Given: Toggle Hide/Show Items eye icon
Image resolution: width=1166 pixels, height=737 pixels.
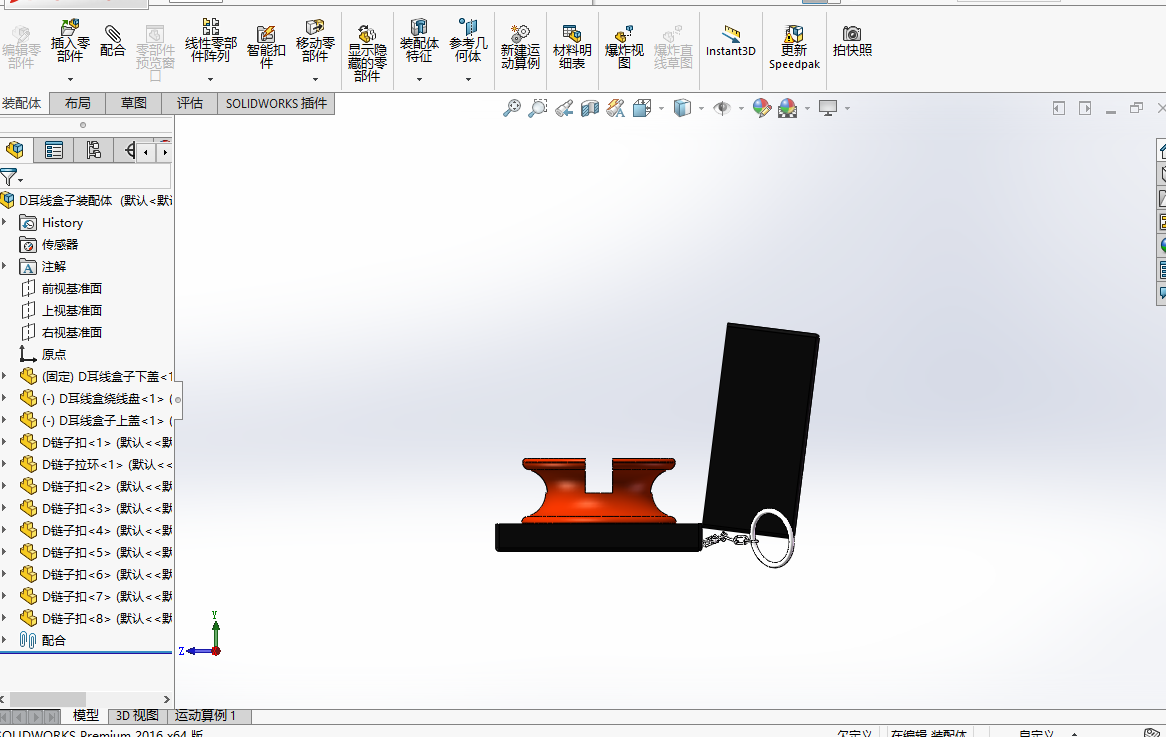Looking at the screenshot, I should point(721,109).
